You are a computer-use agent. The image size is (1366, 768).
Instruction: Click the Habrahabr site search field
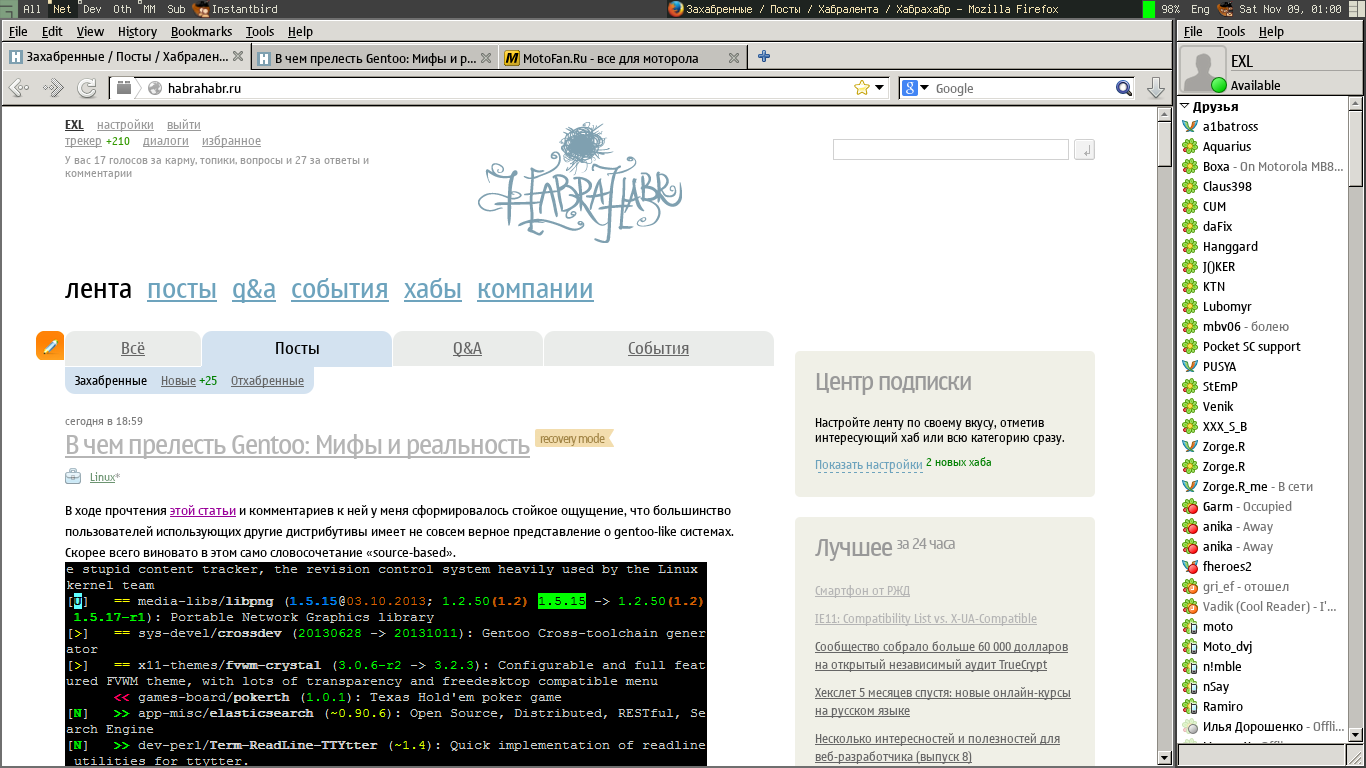tap(950, 150)
